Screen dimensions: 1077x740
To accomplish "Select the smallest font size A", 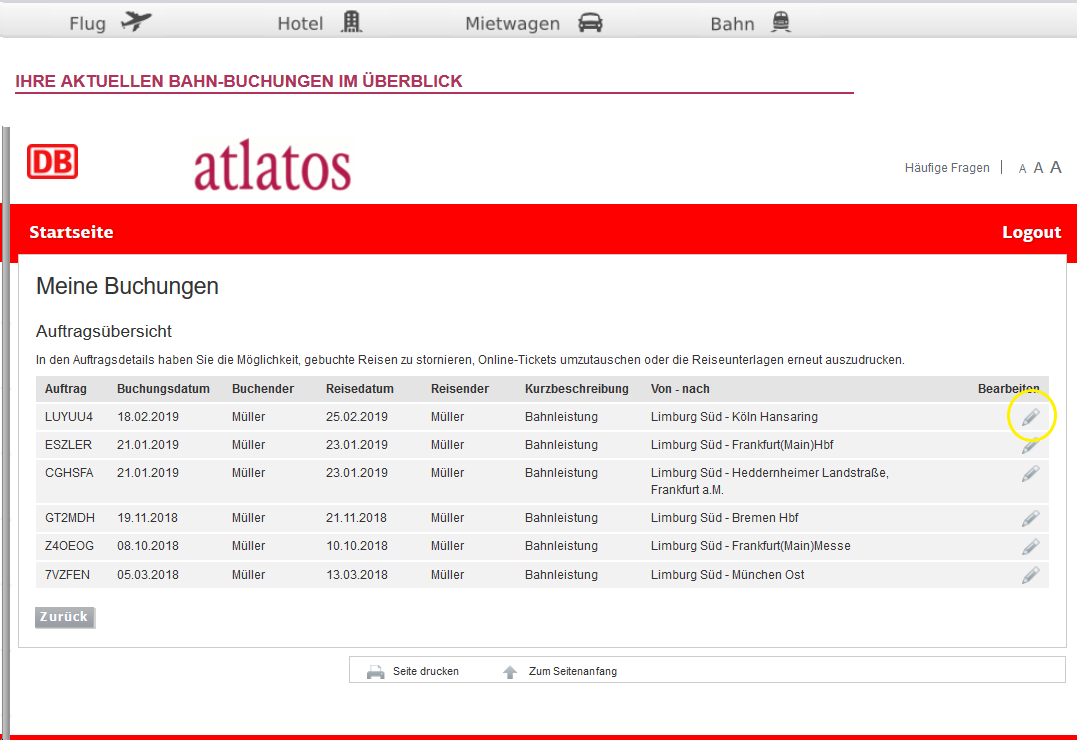I will pyautogui.click(x=1022, y=168).
